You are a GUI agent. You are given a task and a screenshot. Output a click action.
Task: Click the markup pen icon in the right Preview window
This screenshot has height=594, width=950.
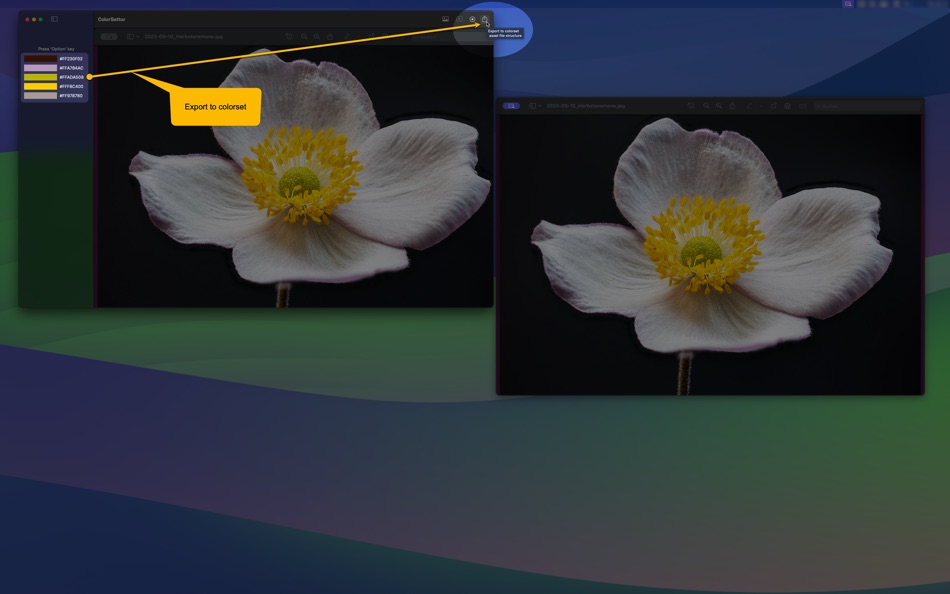pyautogui.click(x=750, y=105)
